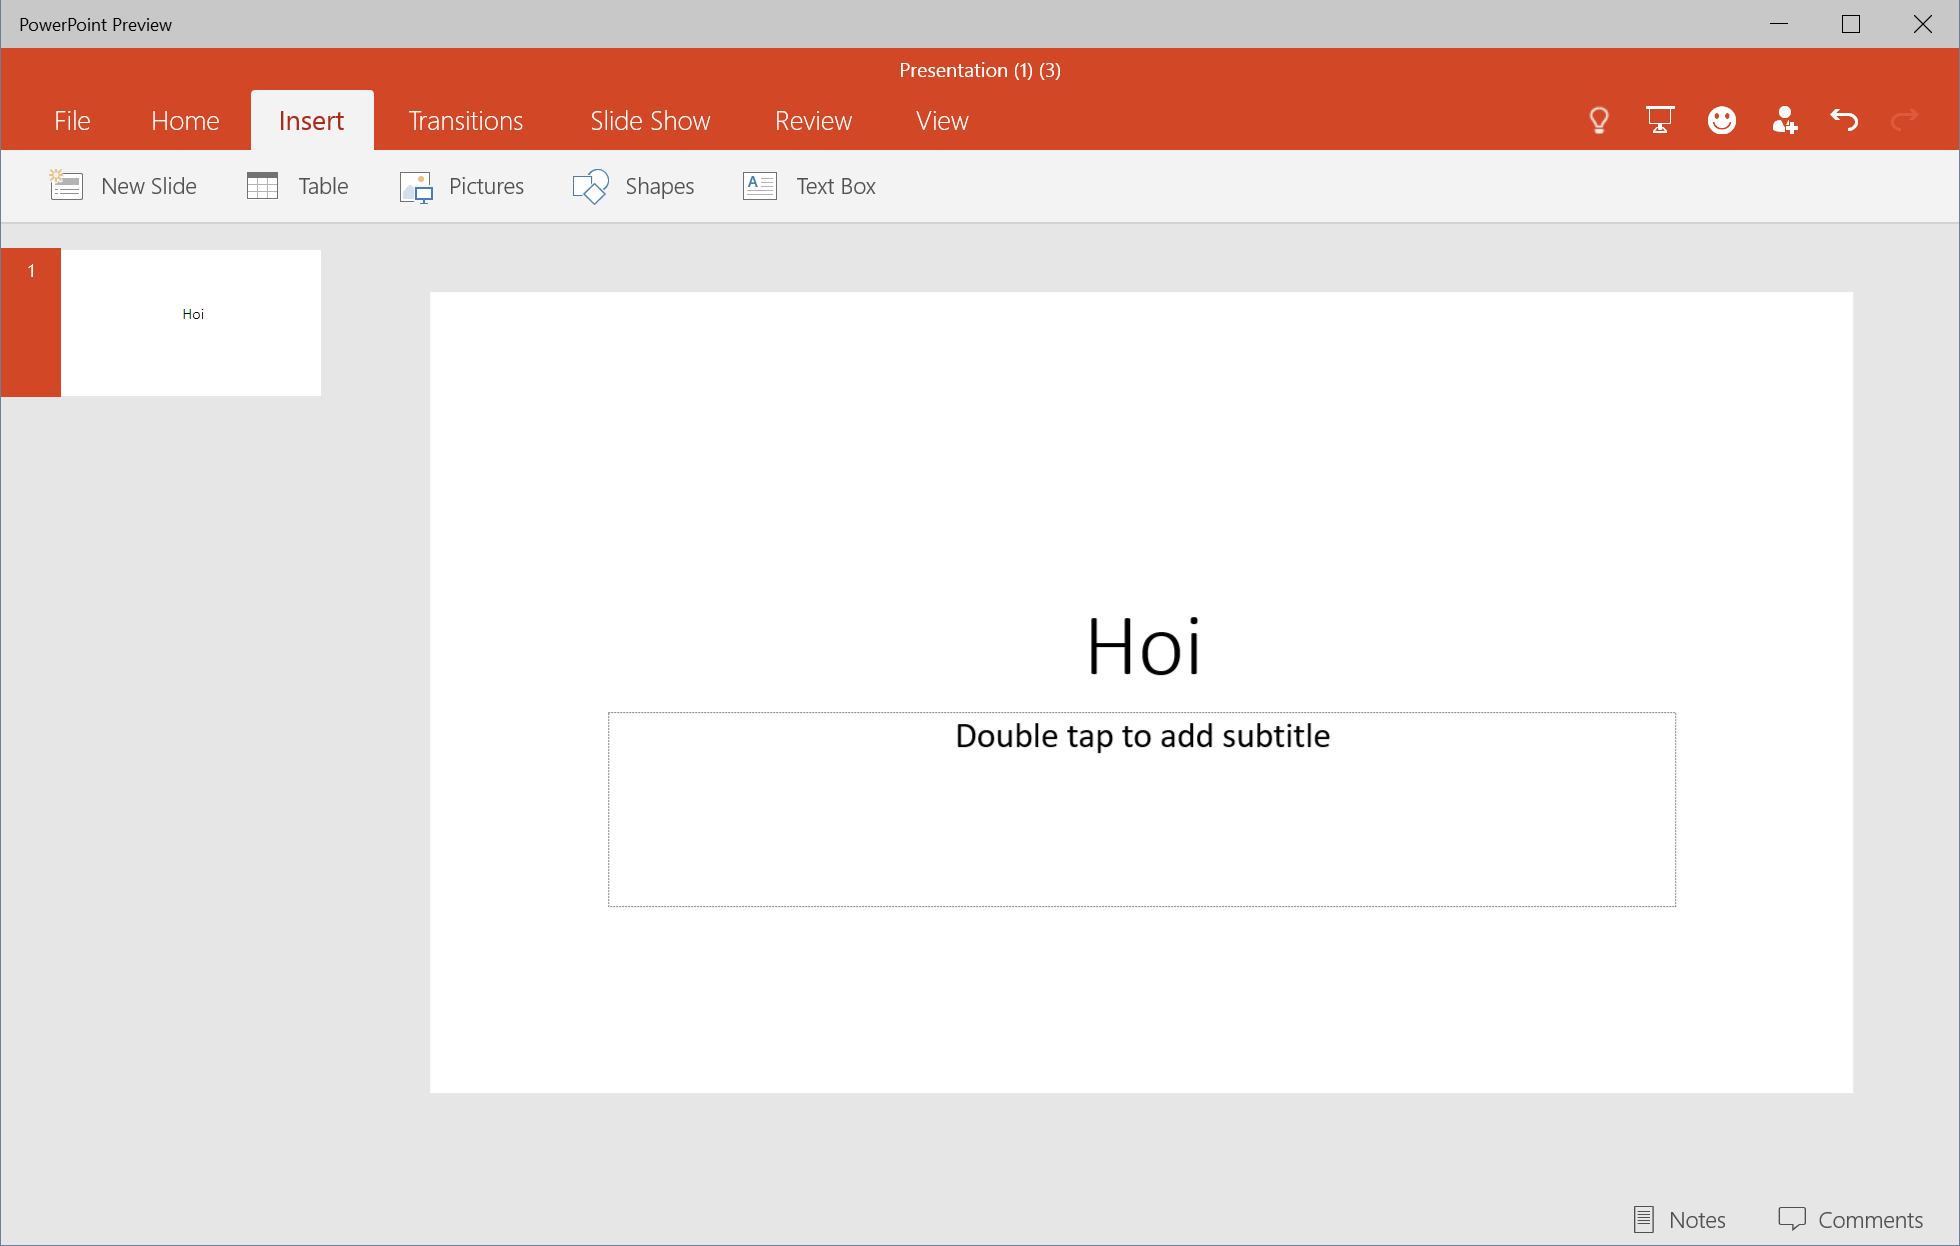
Task: Click the Shapes label
Action: coord(659,187)
